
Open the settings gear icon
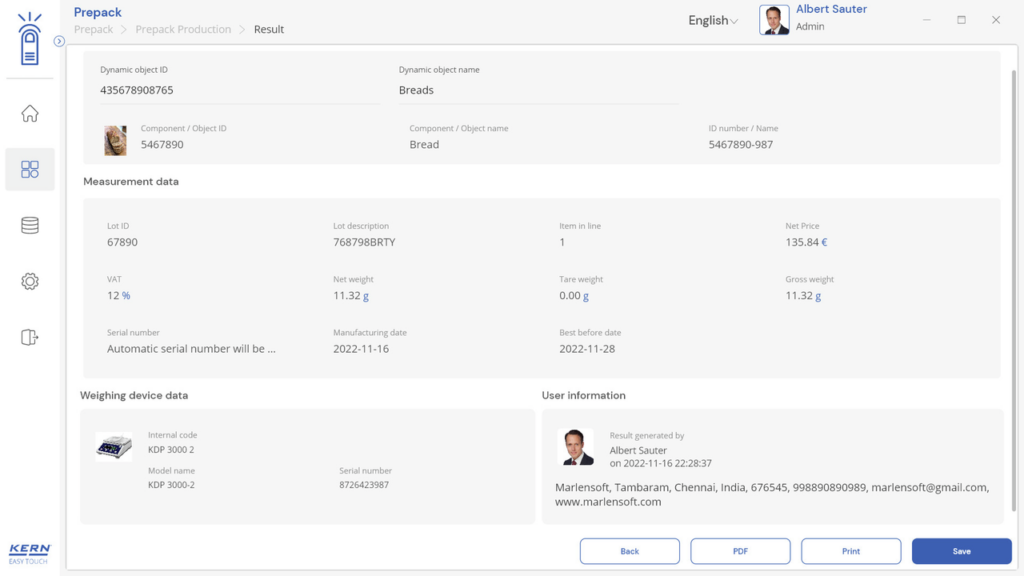pyautogui.click(x=29, y=281)
